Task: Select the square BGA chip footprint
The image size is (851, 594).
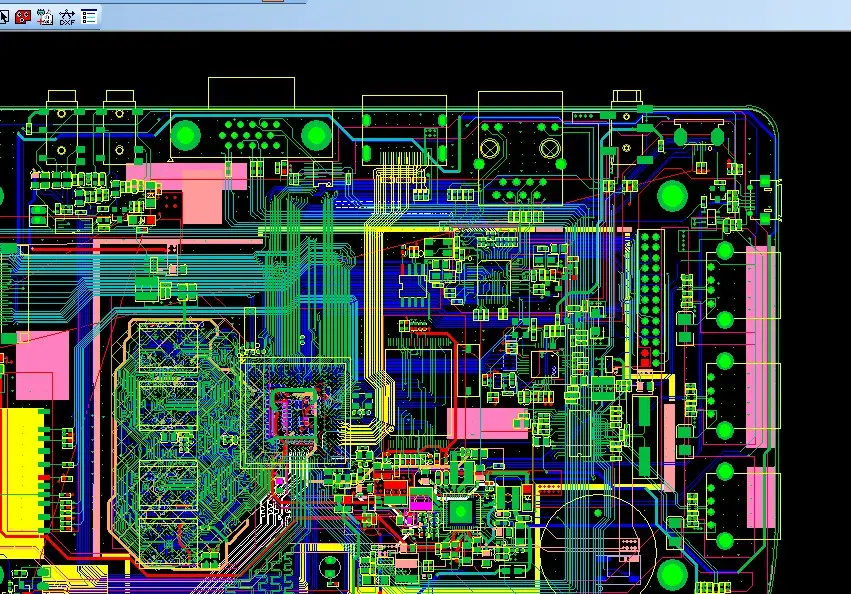Action: pos(295,410)
